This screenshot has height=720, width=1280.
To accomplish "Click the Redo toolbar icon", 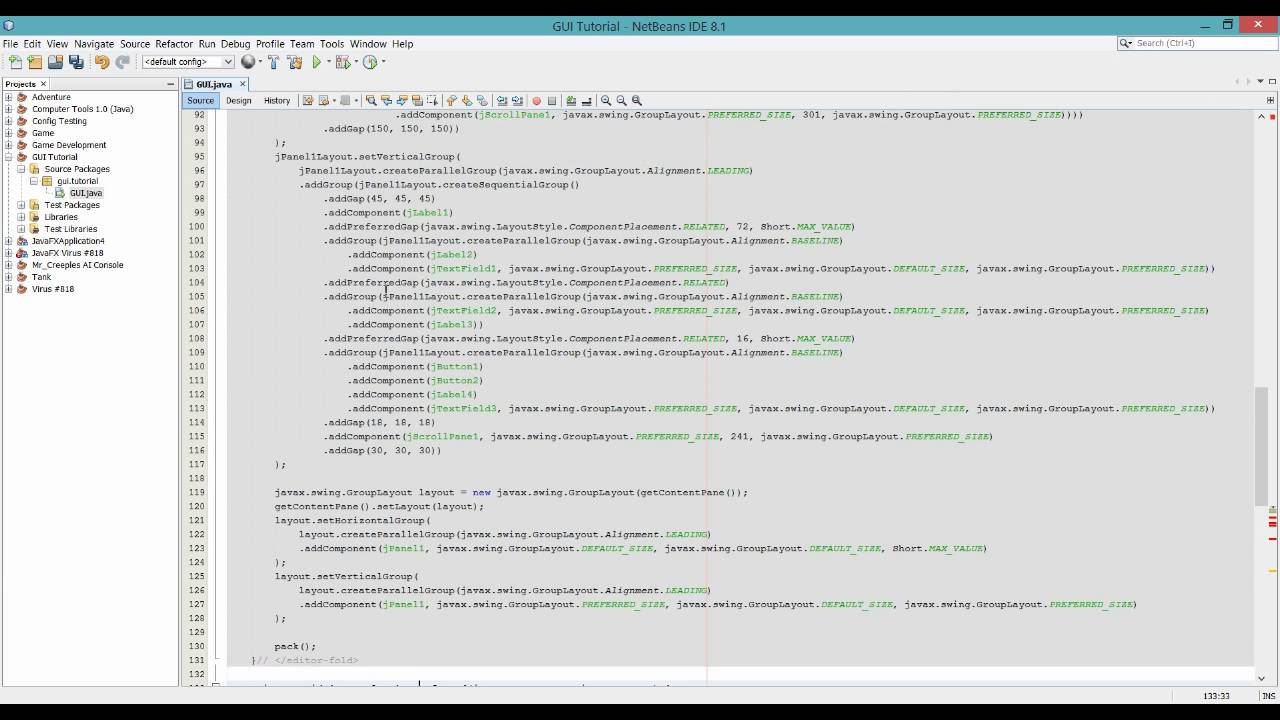I will point(122,62).
